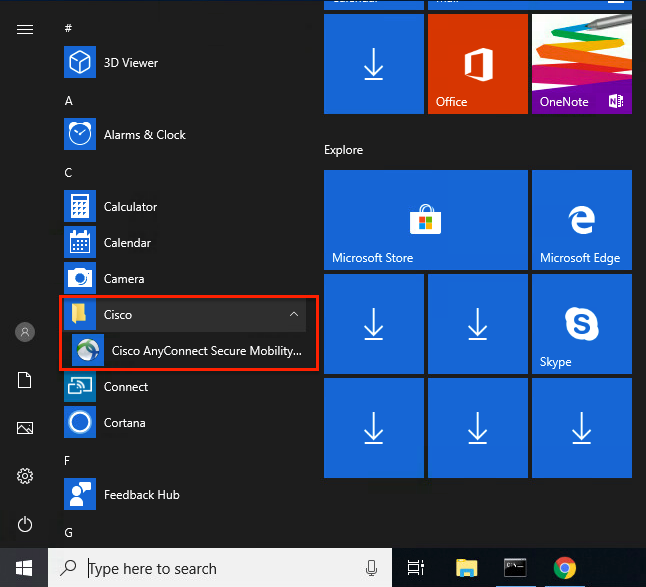Open Pictures from Start sidebar
Viewport: 646px width, 587px height.
pos(25,428)
